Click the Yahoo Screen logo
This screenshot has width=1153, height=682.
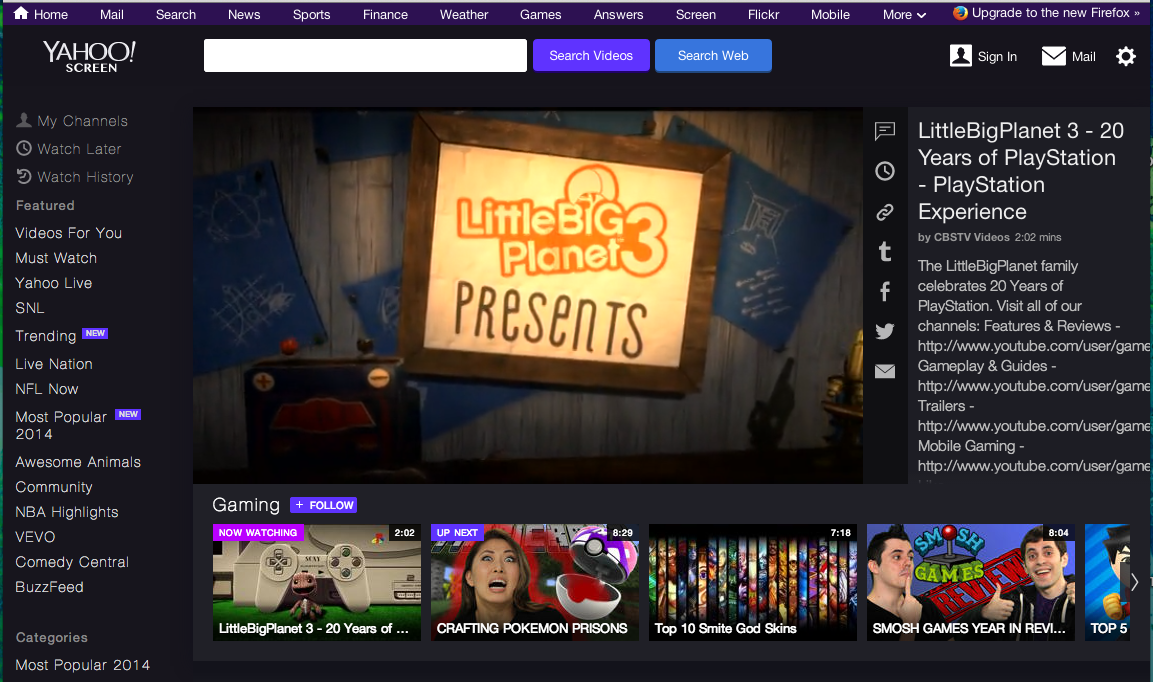click(90, 56)
